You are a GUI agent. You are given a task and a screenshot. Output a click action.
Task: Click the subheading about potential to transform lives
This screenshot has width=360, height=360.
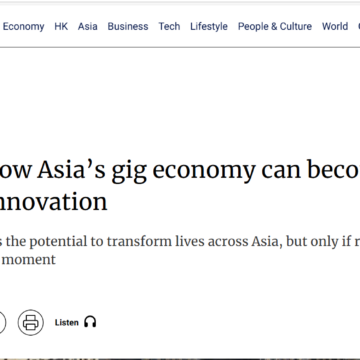pyautogui.click(x=180, y=250)
